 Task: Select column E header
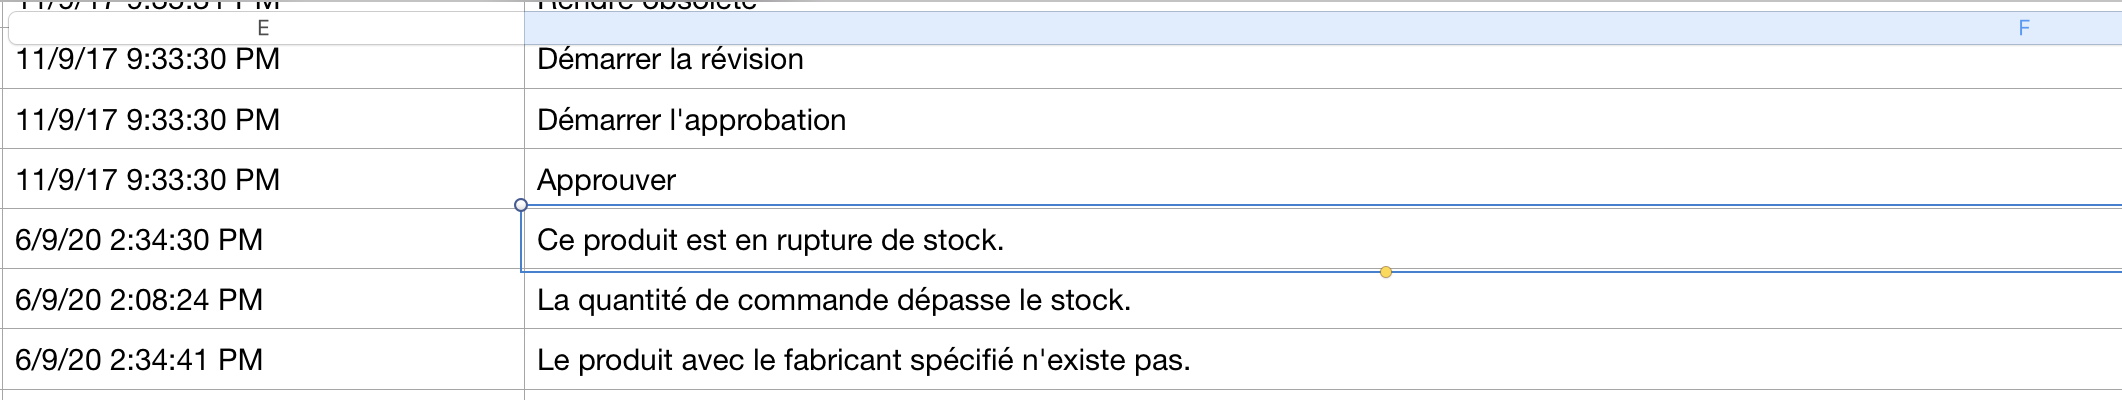(x=266, y=28)
